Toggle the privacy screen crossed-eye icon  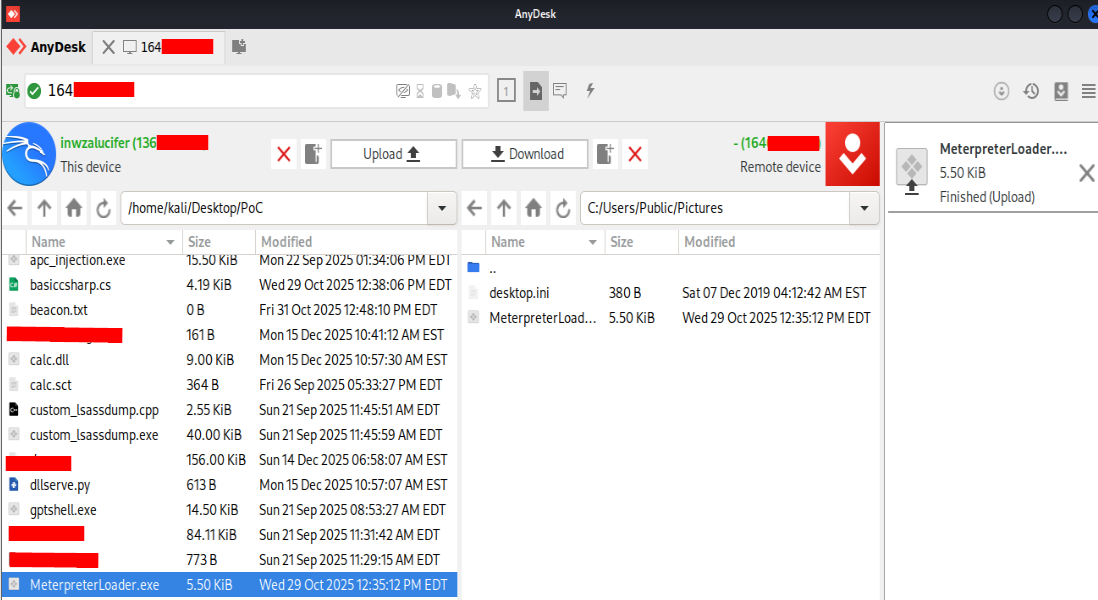point(403,91)
